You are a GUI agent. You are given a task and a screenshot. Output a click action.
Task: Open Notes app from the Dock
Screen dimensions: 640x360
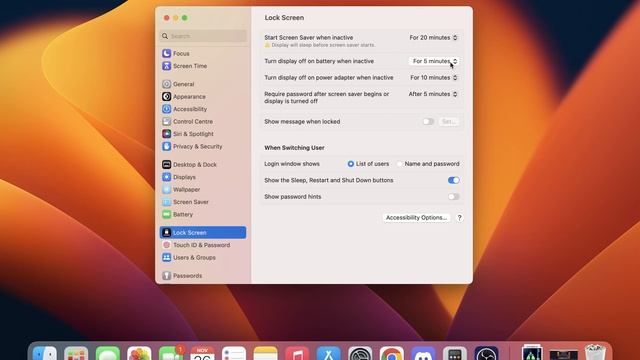265,353
